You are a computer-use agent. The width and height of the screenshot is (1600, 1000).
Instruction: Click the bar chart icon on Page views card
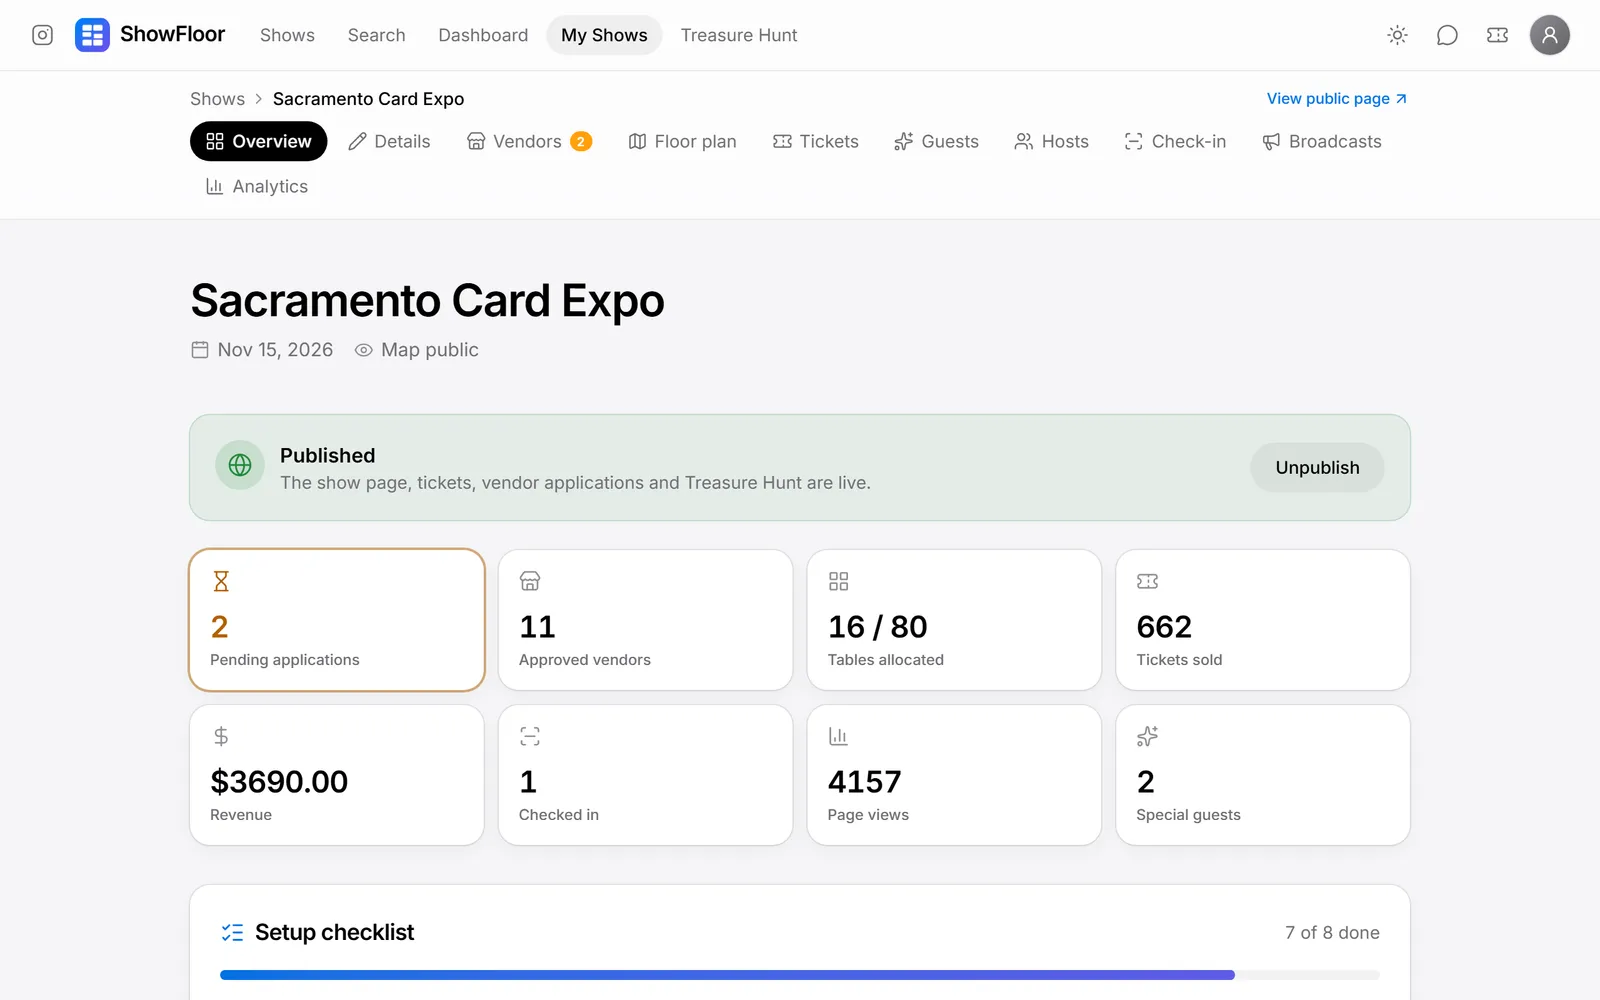pyautogui.click(x=838, y=736)
